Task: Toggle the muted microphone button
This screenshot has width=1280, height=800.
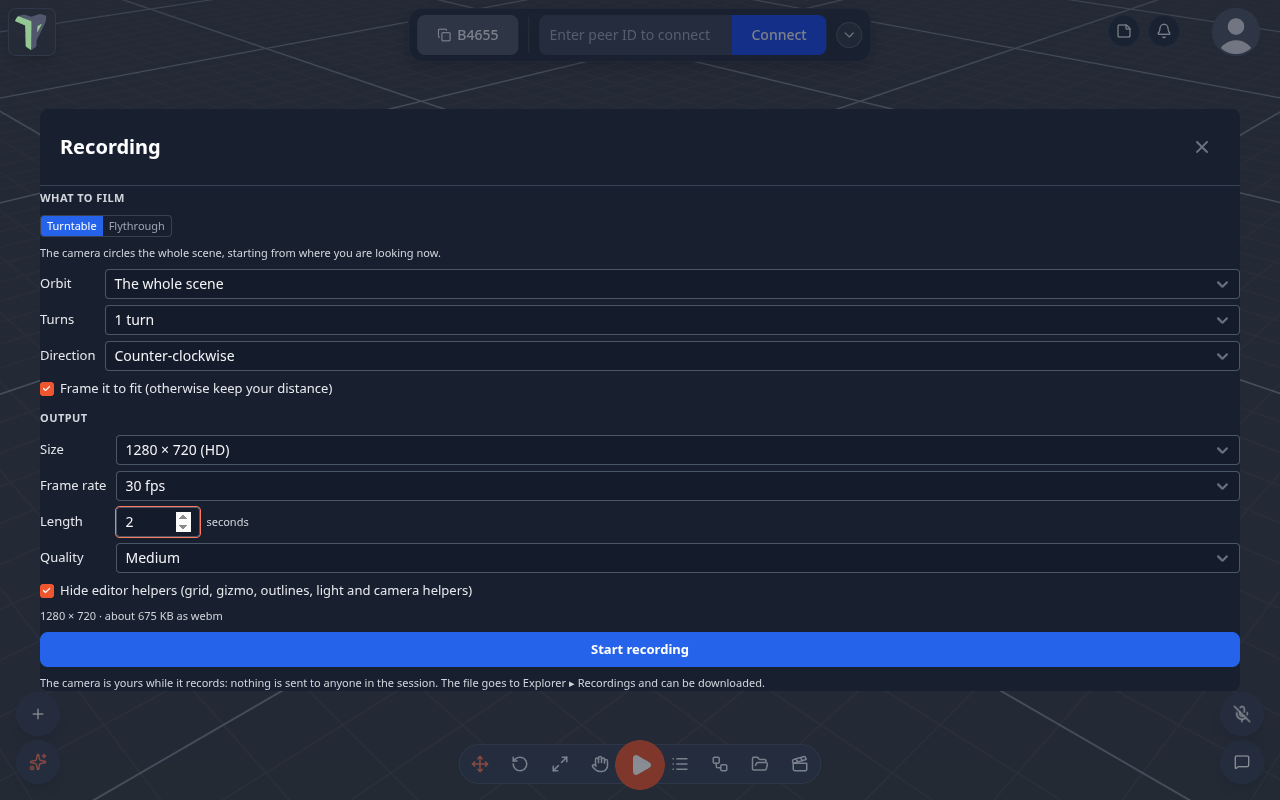Action: click(x=1242, y=714)
